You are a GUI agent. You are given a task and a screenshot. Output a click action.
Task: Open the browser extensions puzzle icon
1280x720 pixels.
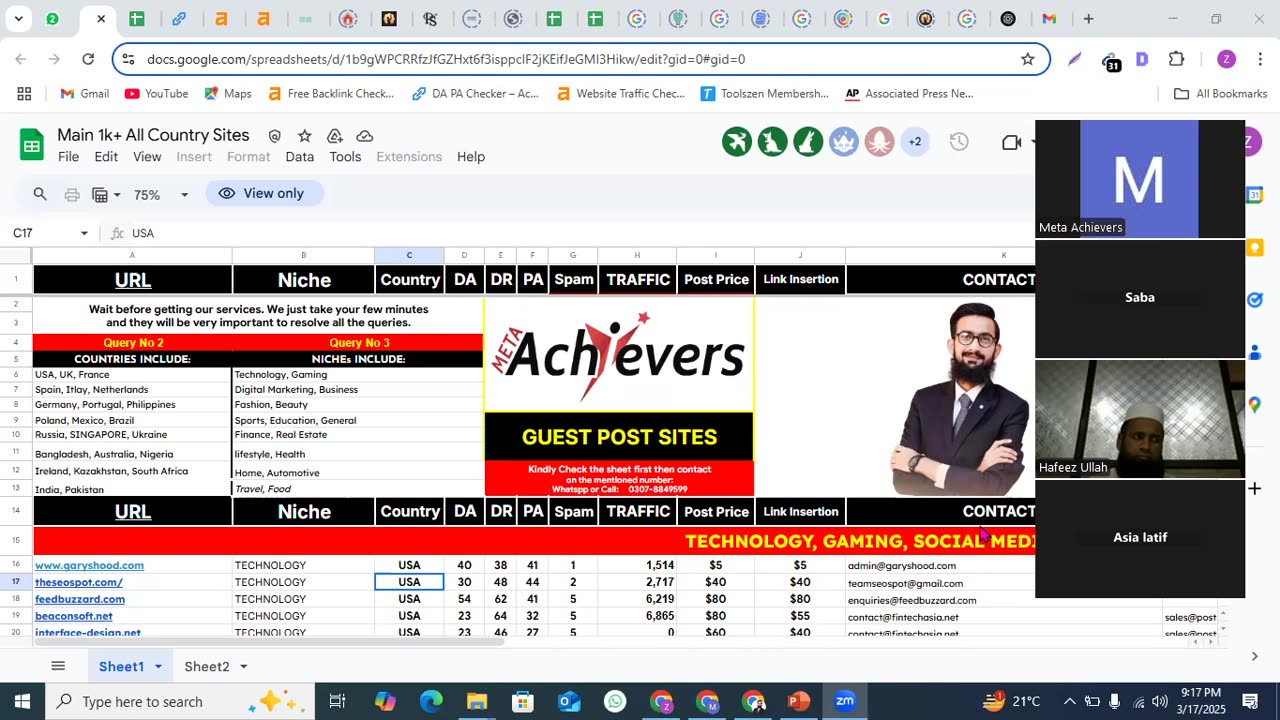[1176, 59]
